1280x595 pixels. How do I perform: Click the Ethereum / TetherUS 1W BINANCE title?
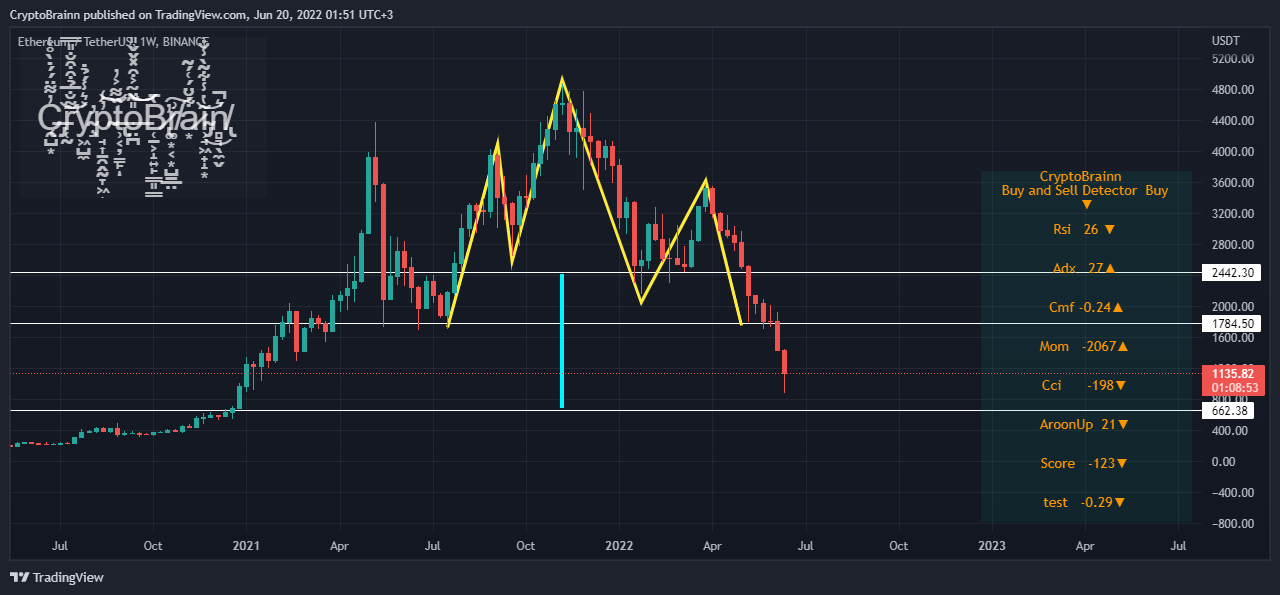click(x=114, y=42)
